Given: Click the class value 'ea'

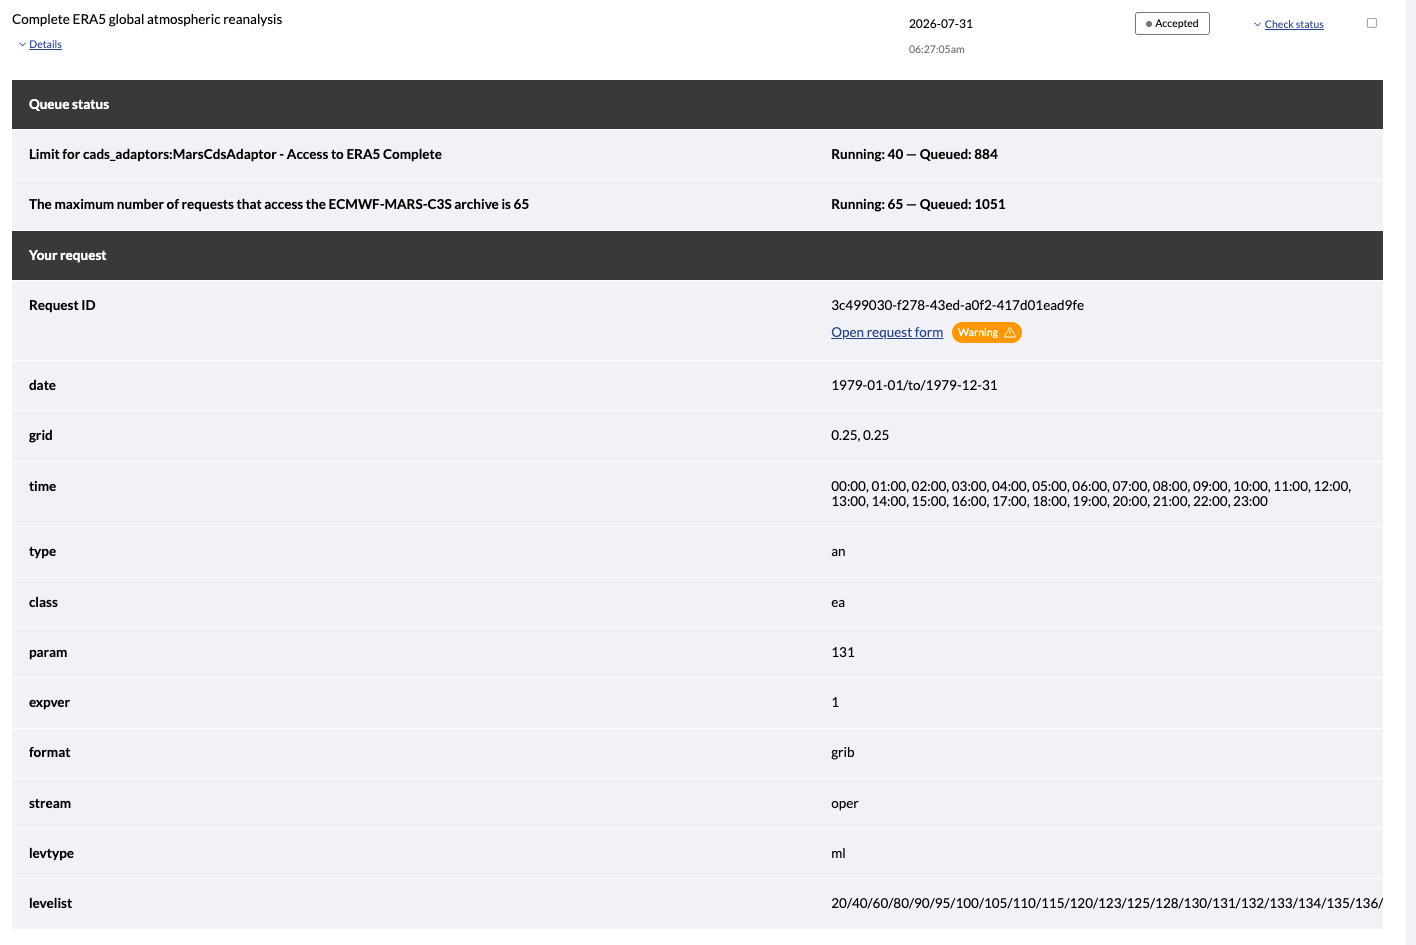Looking at the screenshot, I should (838, 602).
